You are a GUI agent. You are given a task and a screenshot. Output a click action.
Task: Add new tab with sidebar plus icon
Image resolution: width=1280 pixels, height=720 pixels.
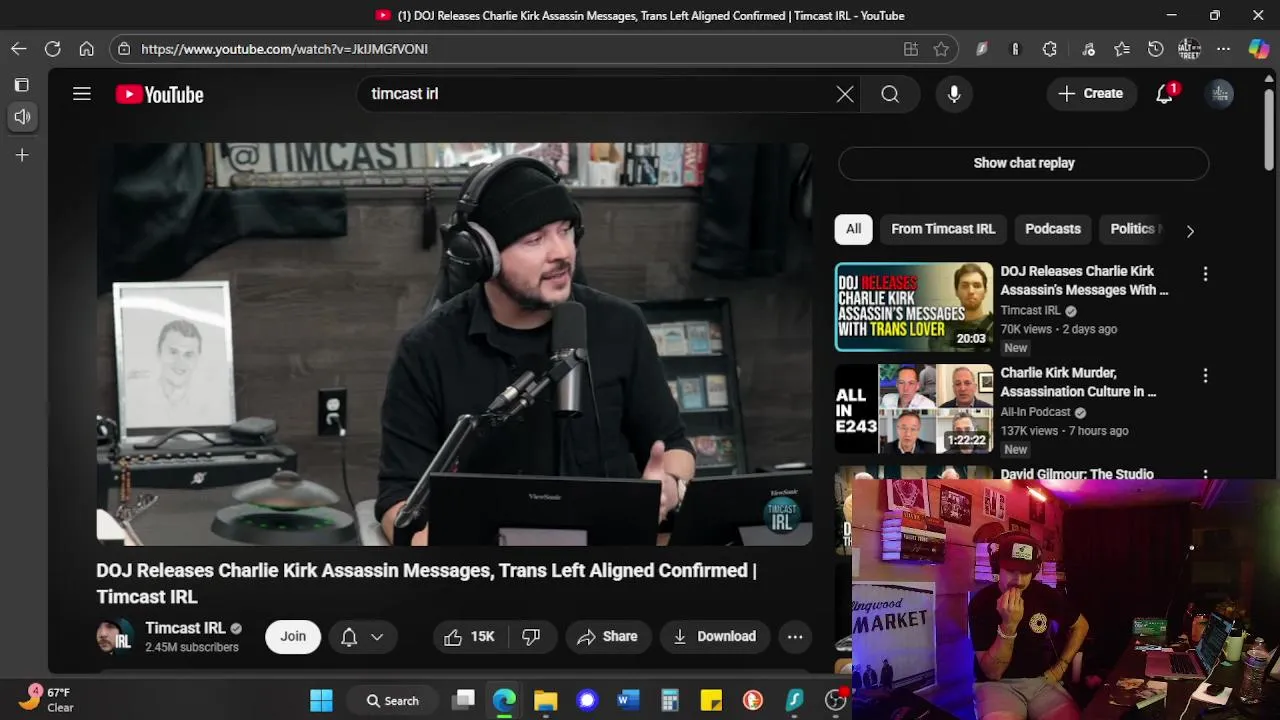[x=22, y=155]
